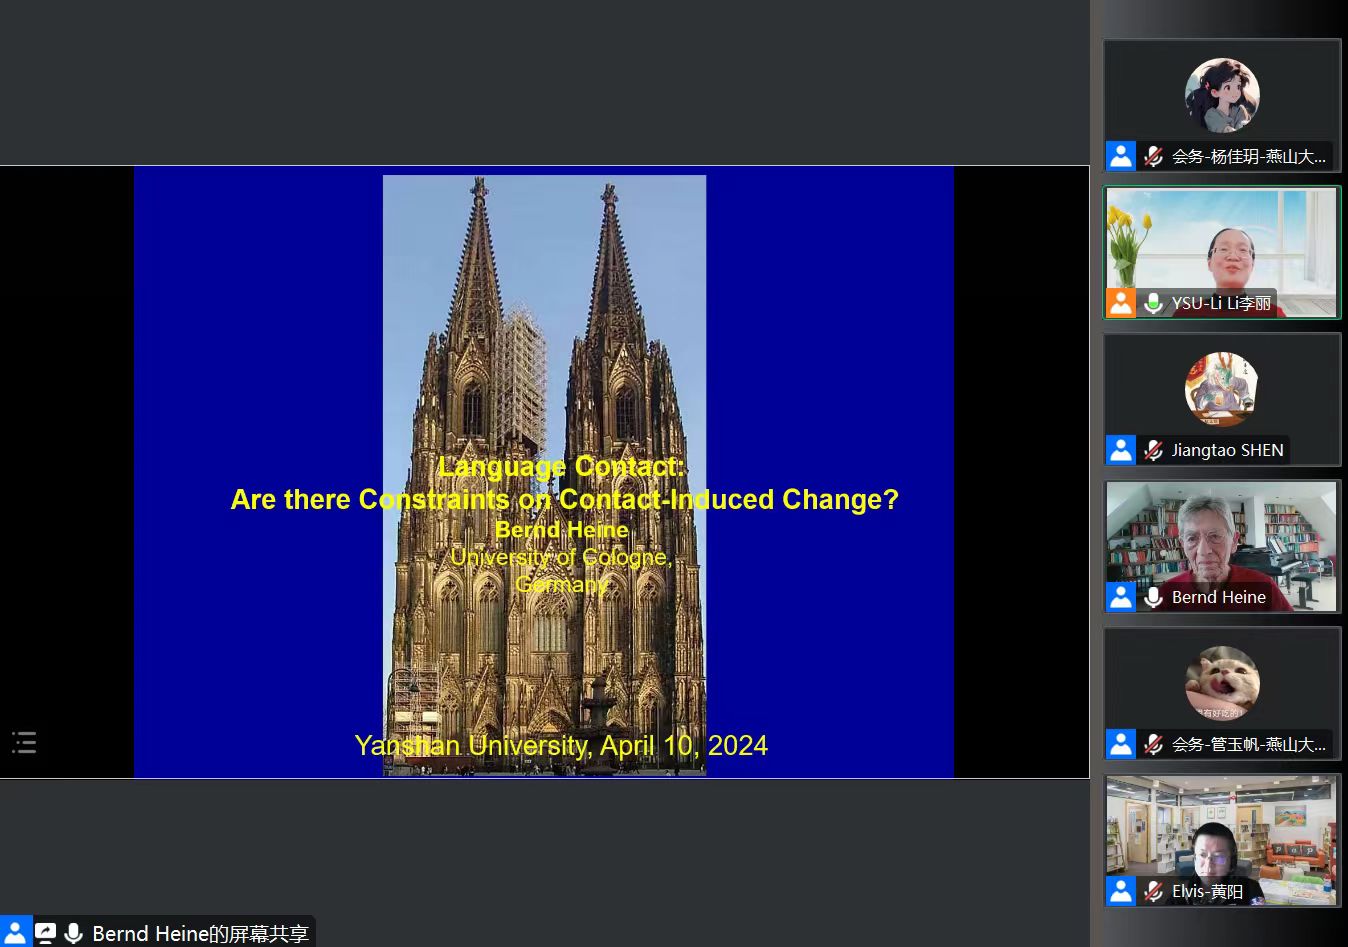Click the muted mic on 会务-管玉帆 tile
Screen dimensions: 1348x947
(x=1153, y=744)
